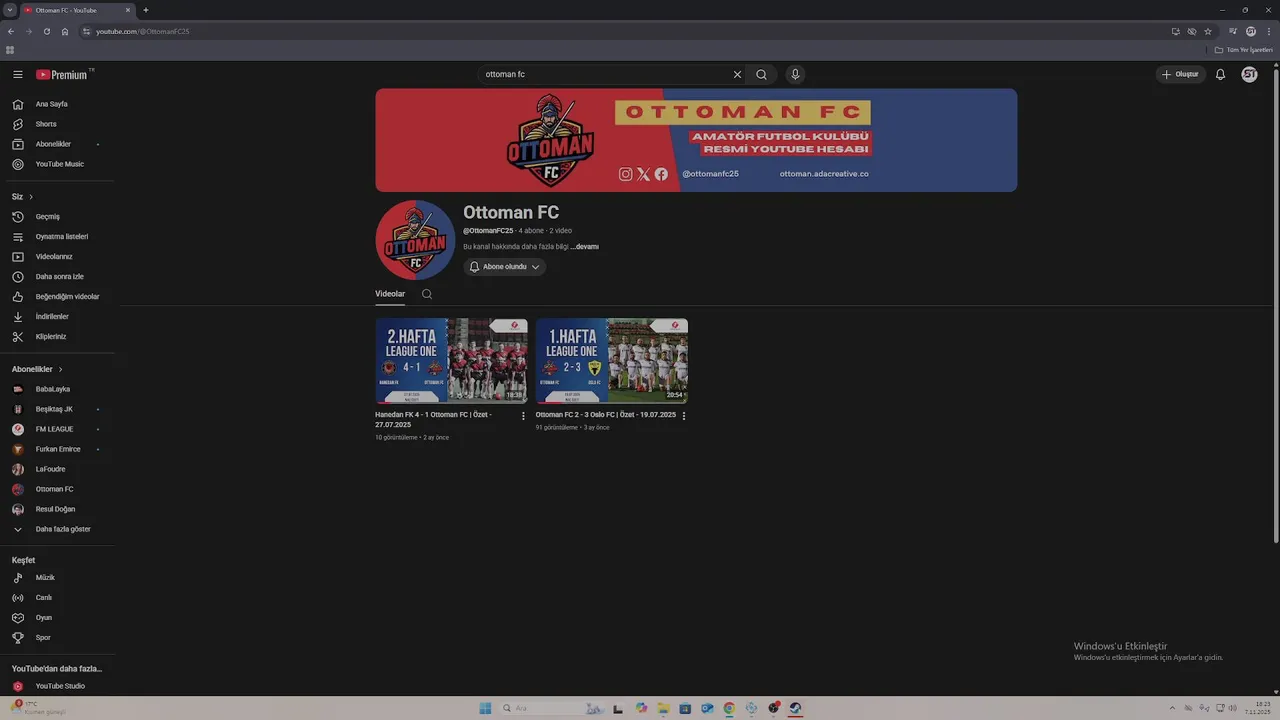Viewport: 1280px width, 720px height.
Task: Bookmark this page with star
Action: pyautogui.click(x=1208, y=31)
